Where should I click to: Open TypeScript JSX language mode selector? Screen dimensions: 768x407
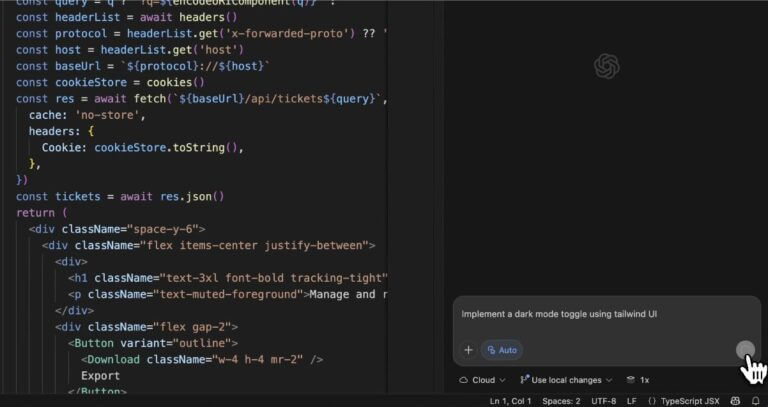(x=690, y=401)
